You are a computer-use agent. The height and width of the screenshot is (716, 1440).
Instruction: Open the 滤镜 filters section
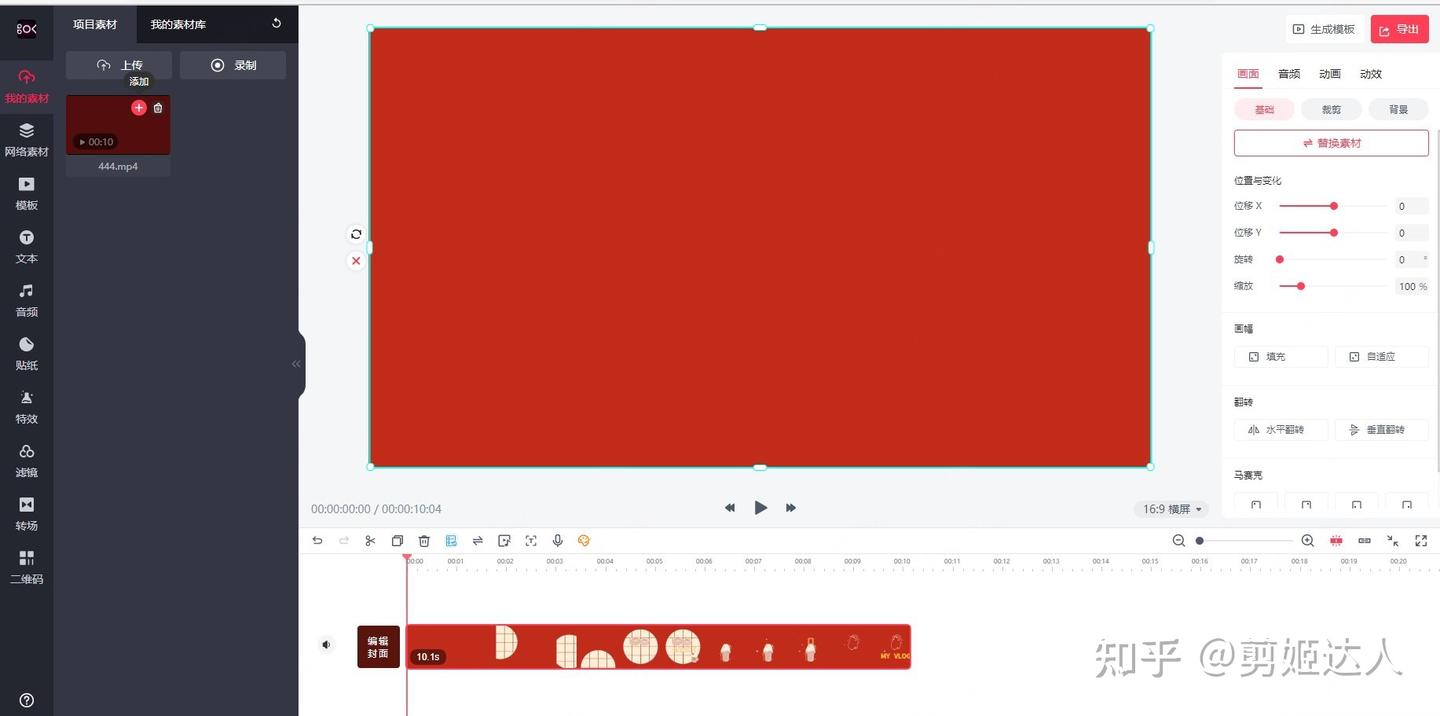(x=26, y=461)
